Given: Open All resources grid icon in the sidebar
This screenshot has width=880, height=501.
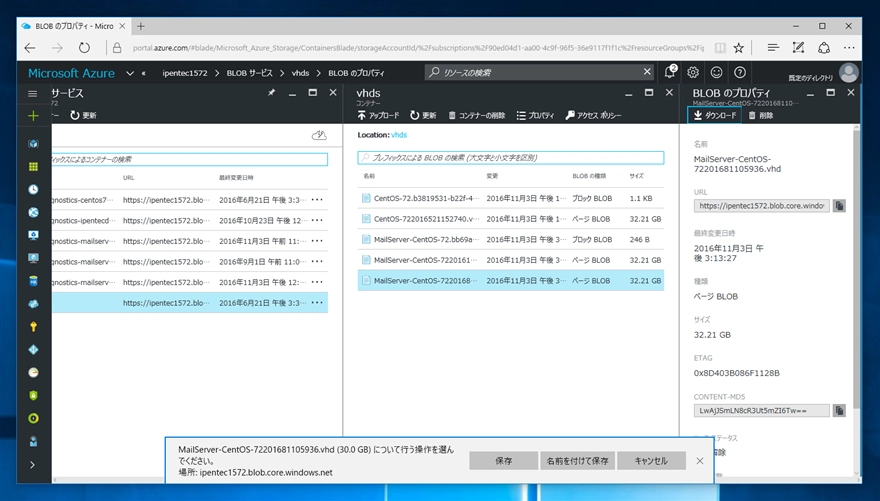Looking at the screenshot, I should 33,166.
